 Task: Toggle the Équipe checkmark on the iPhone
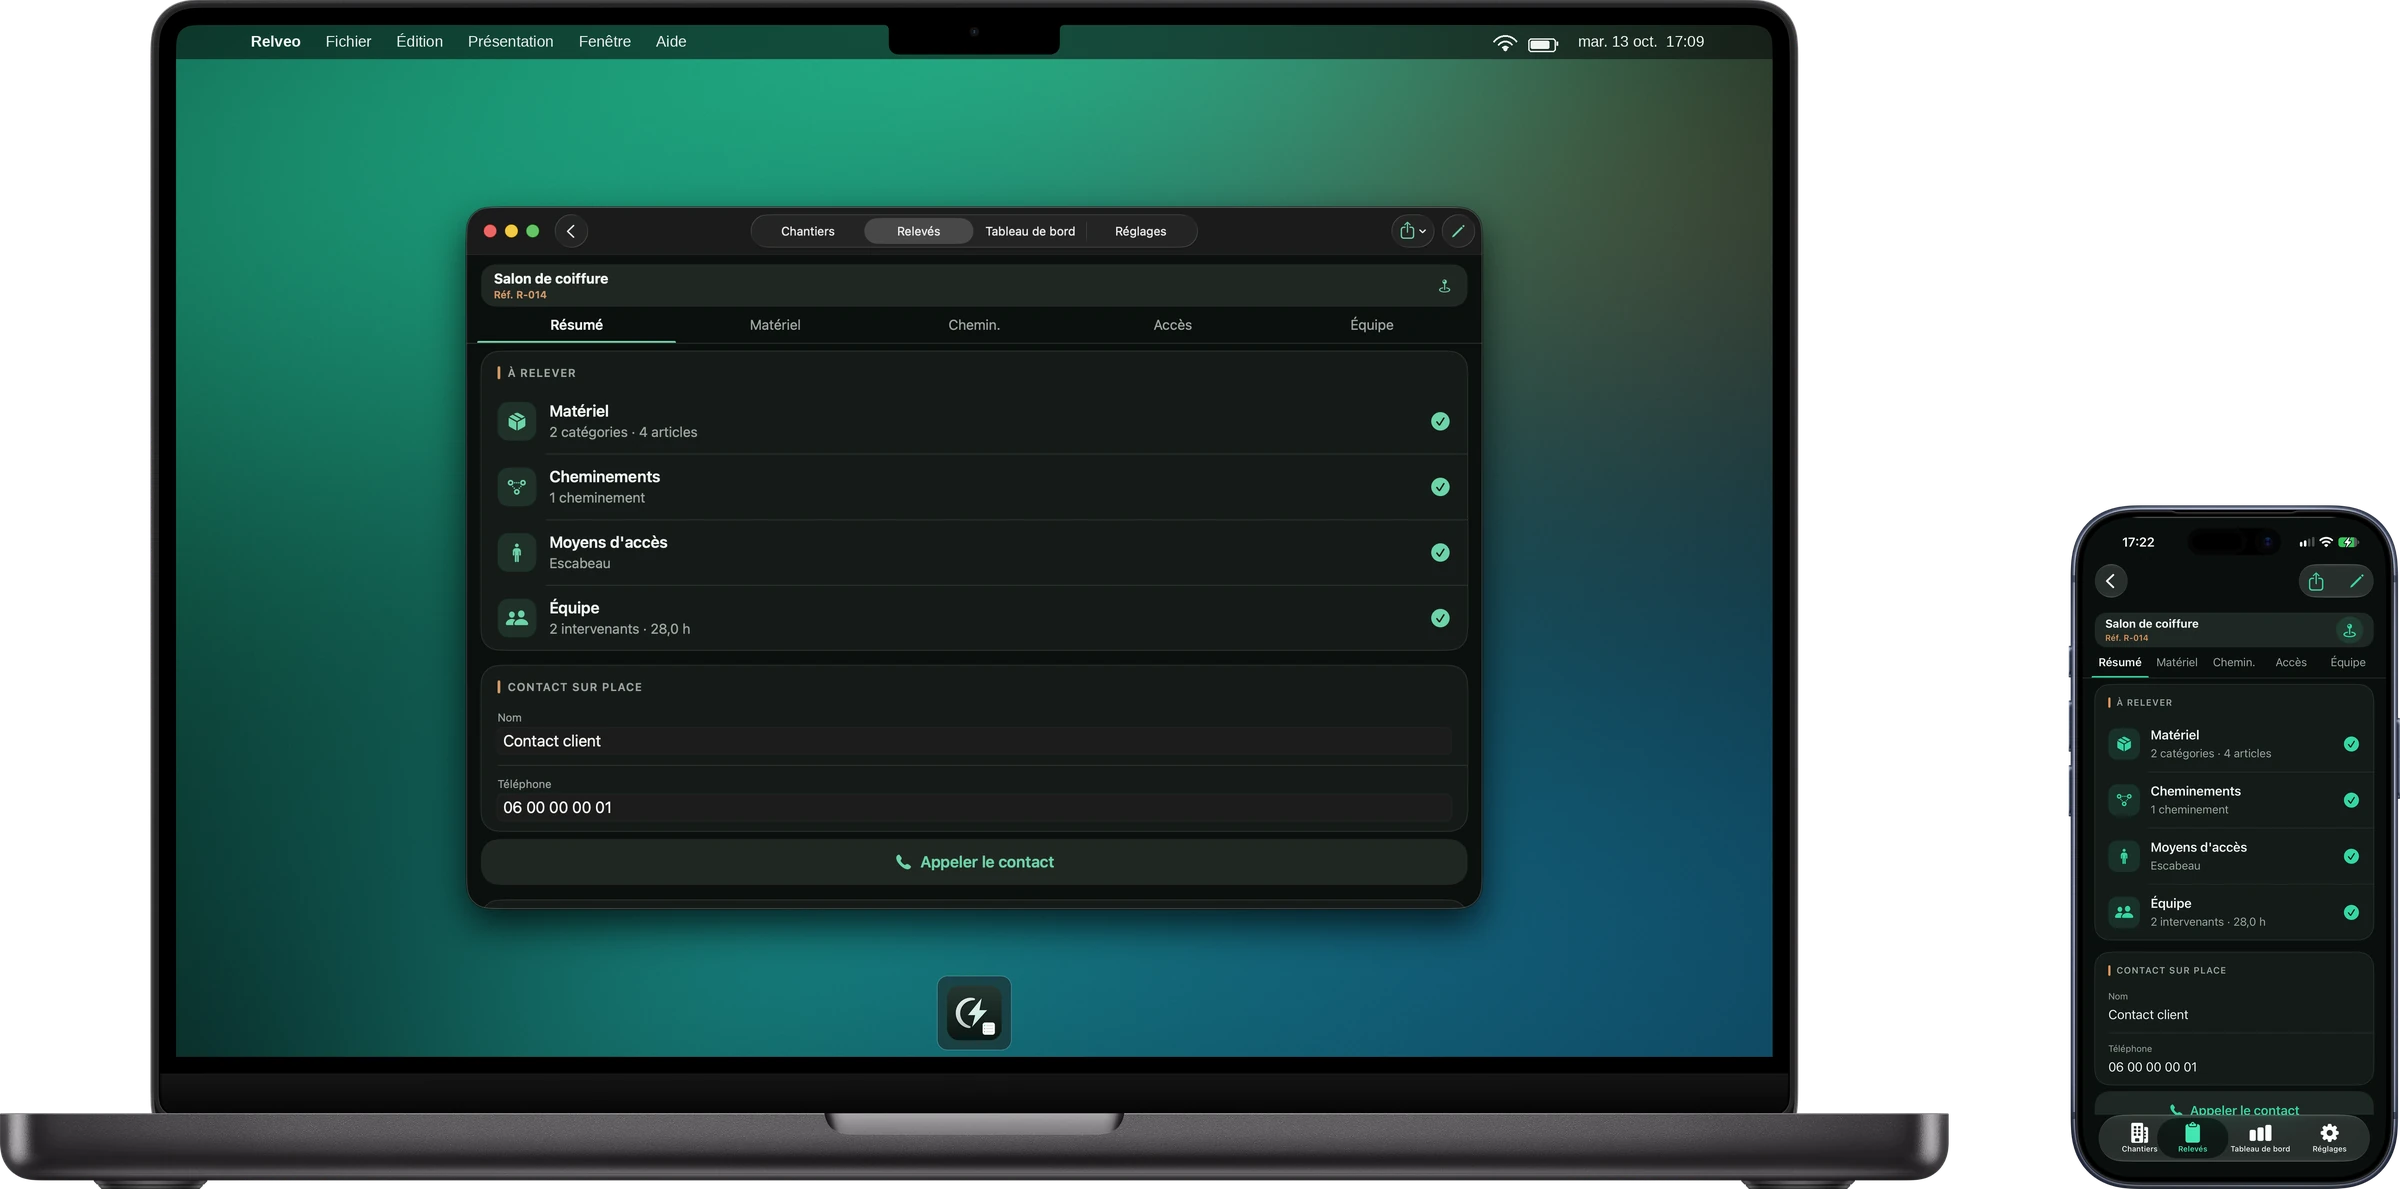pos(2351,912)
